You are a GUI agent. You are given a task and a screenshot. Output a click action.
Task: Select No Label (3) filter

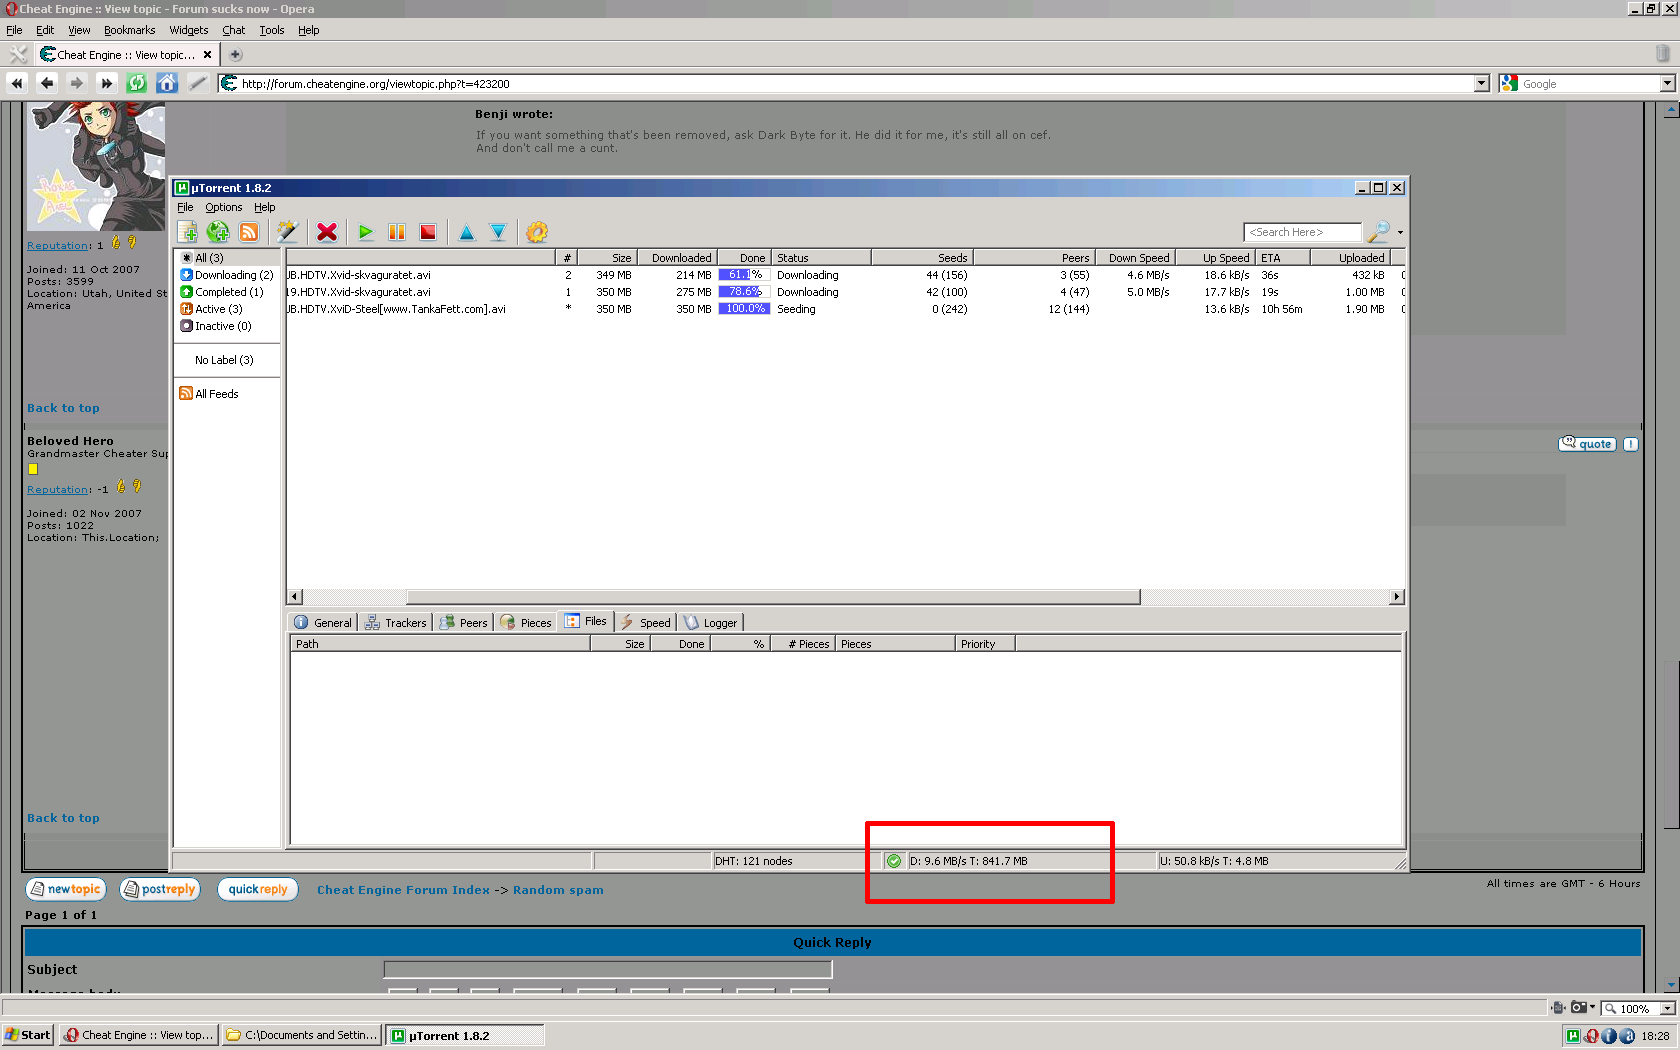[224, 360]
